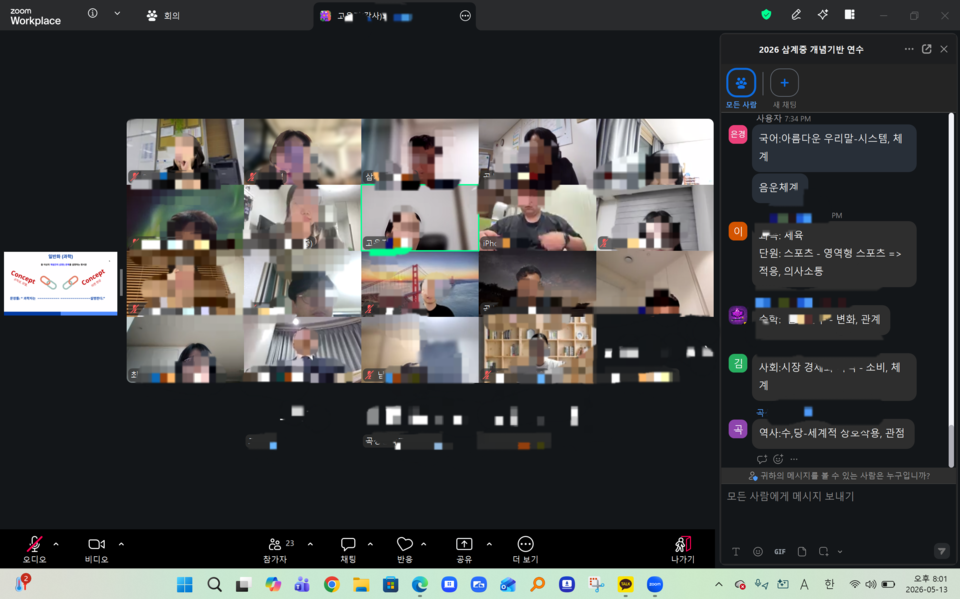The image size is (960, 599).
Task: Expand video options chevron next to 비디오
Action: pos(121,544)
